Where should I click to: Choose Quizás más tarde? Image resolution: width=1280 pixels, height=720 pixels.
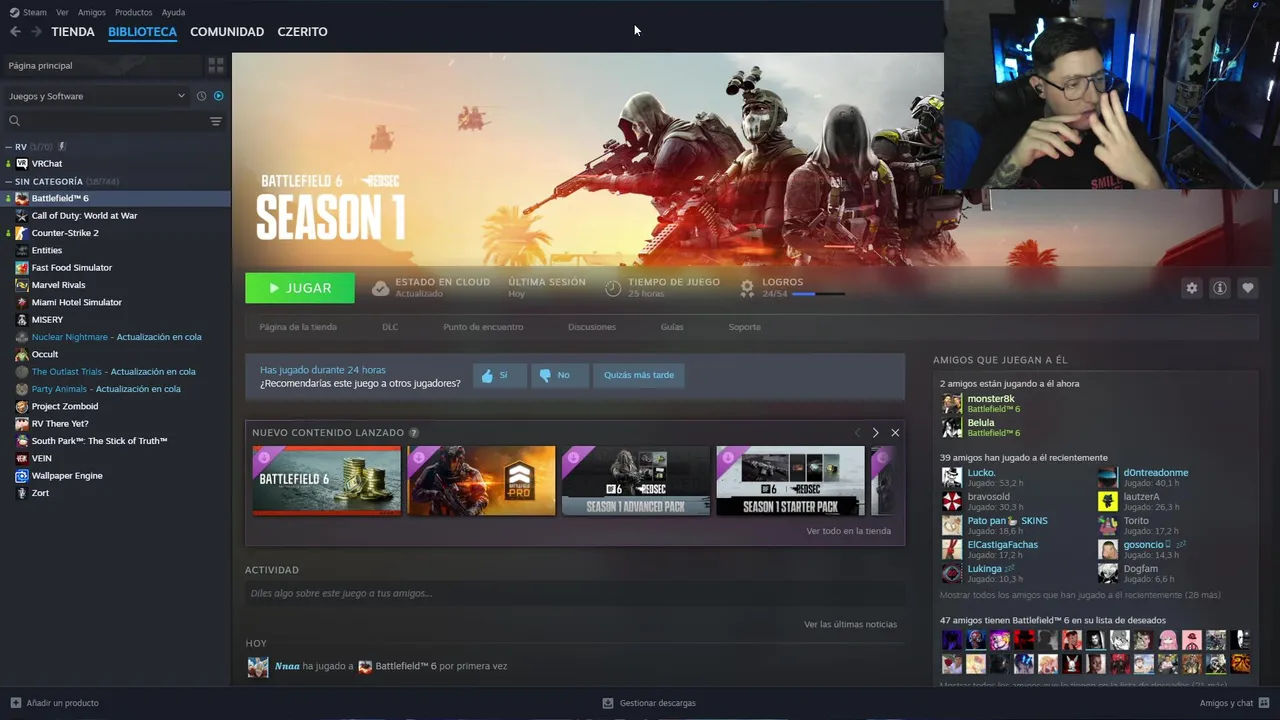639,375
